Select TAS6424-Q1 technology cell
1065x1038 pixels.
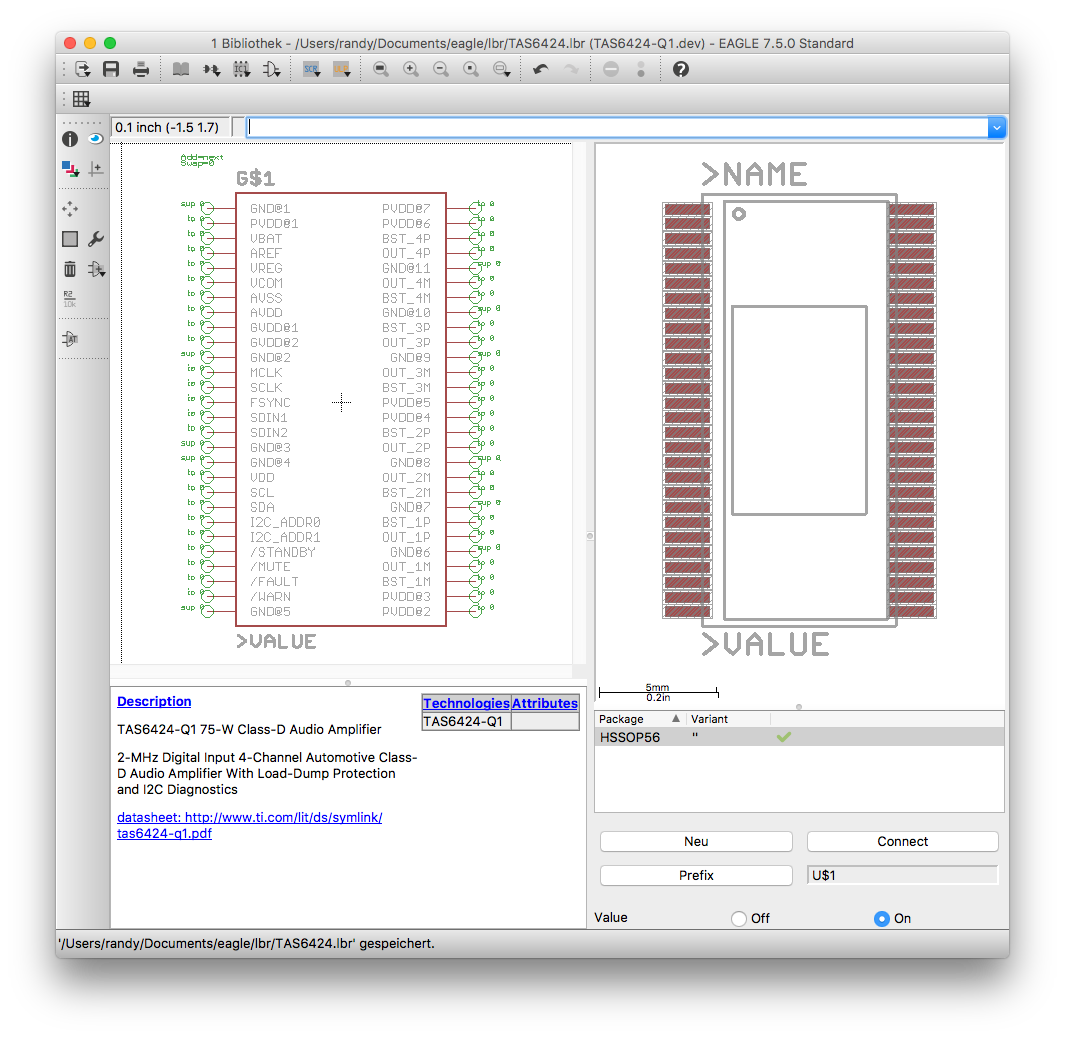tap(466, 721)
